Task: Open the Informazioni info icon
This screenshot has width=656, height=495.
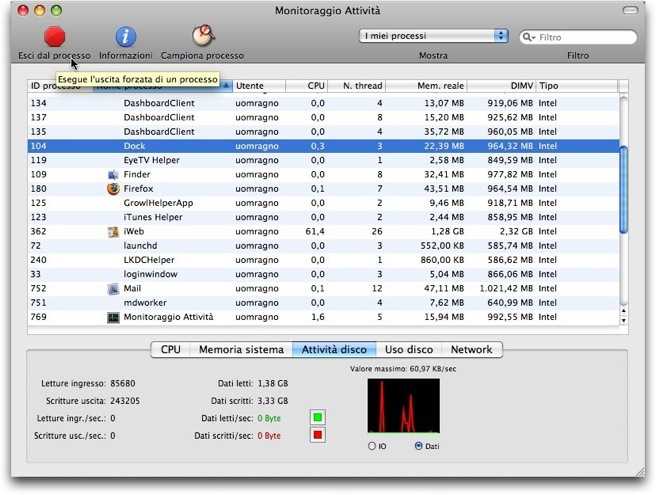Action: pos(126,36)
